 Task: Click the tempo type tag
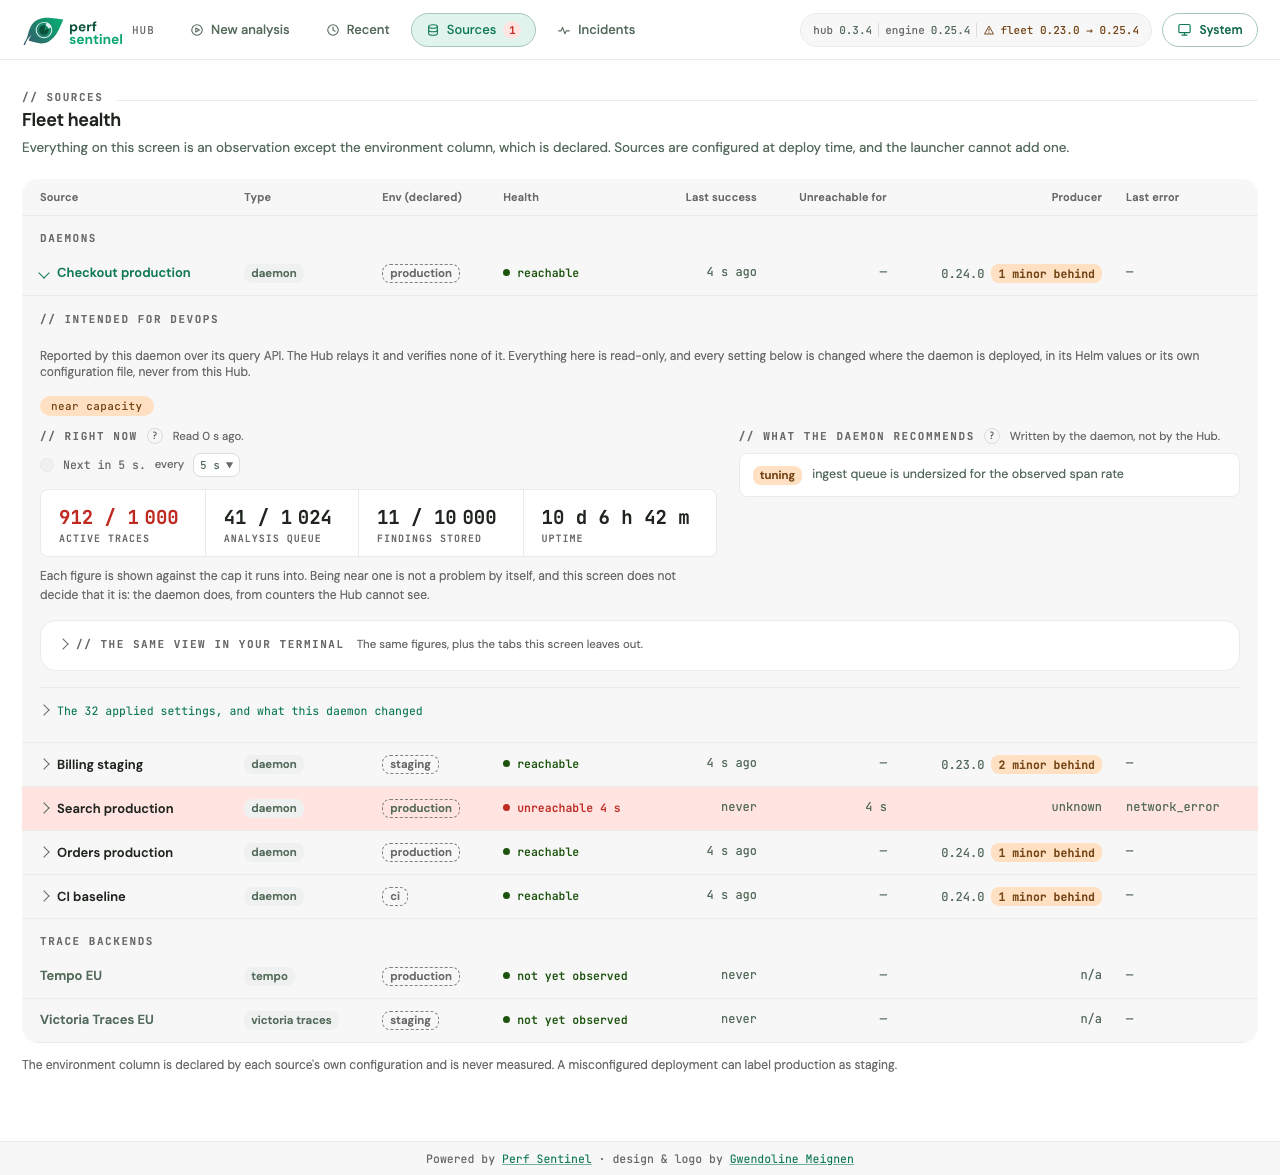(270, 976)
